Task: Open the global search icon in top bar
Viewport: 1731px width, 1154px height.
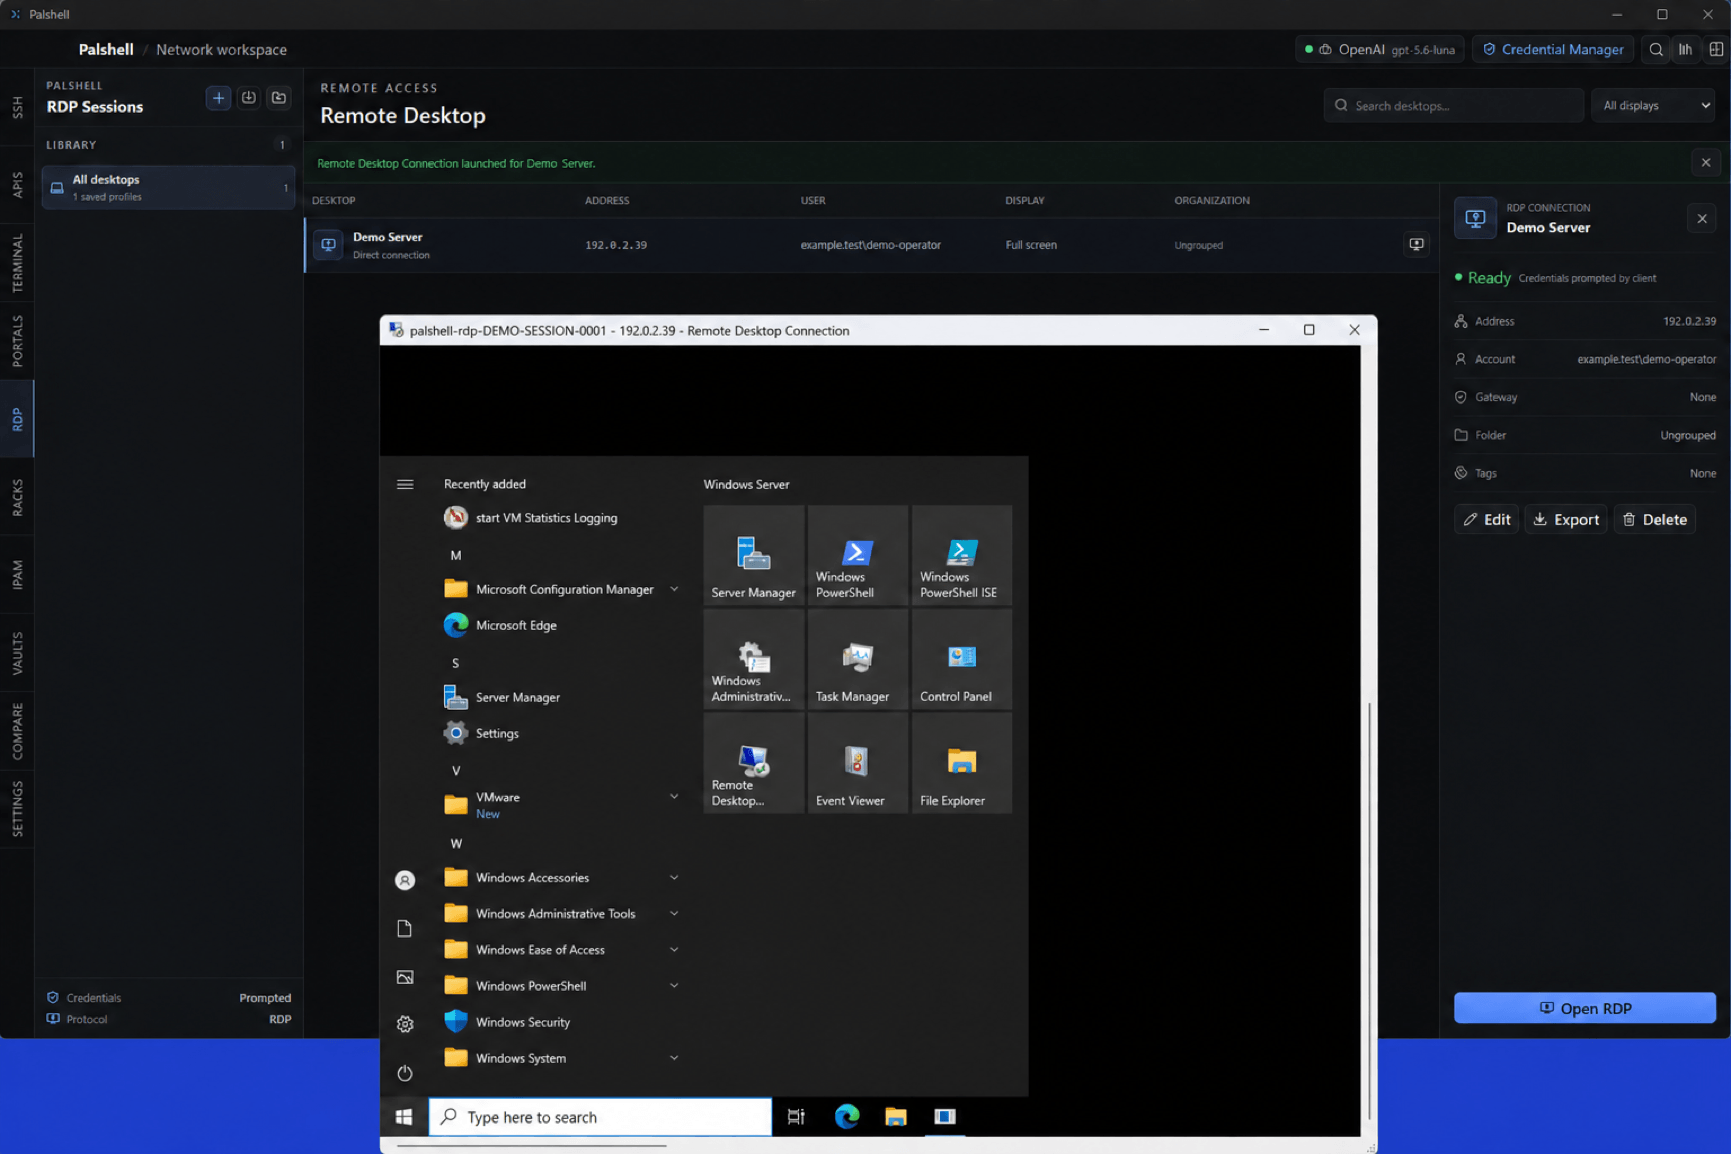Action: [x=1656, y=49]
